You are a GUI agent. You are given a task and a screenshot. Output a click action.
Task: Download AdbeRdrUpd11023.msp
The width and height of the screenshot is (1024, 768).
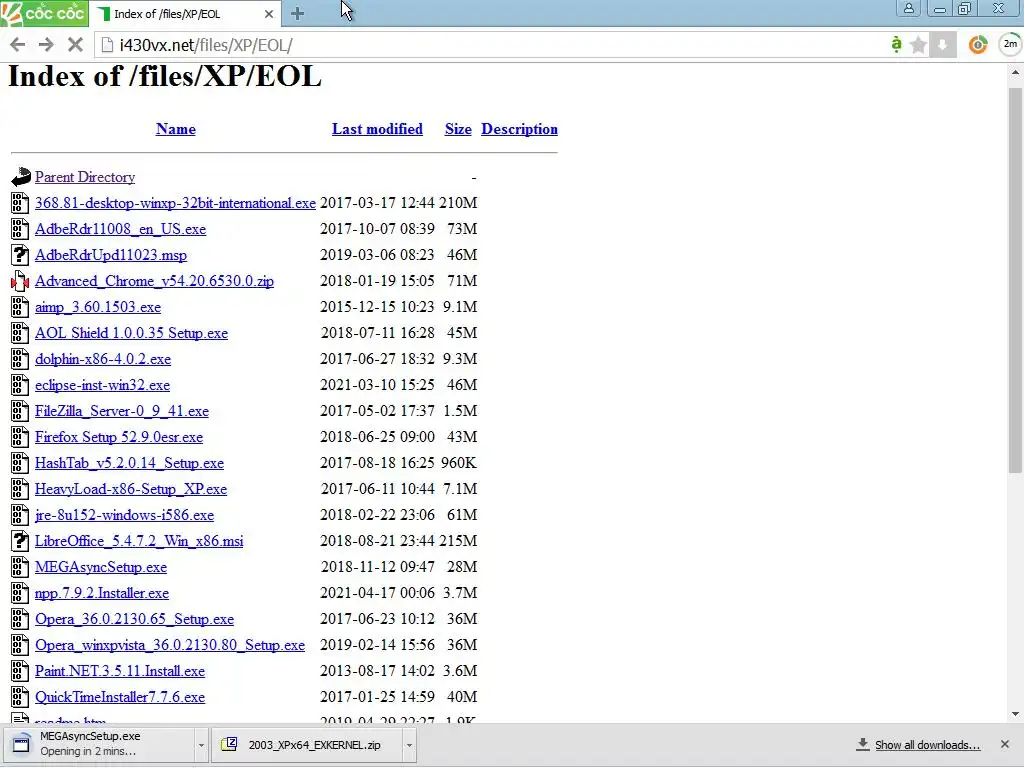[111, 255]
